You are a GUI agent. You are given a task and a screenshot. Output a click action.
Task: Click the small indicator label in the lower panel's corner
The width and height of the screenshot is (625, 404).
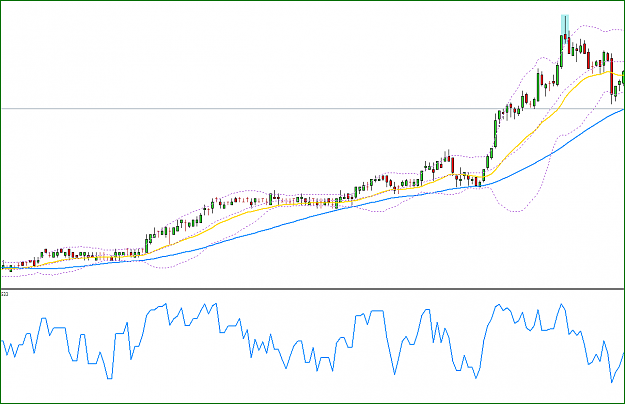pos(4,294)
